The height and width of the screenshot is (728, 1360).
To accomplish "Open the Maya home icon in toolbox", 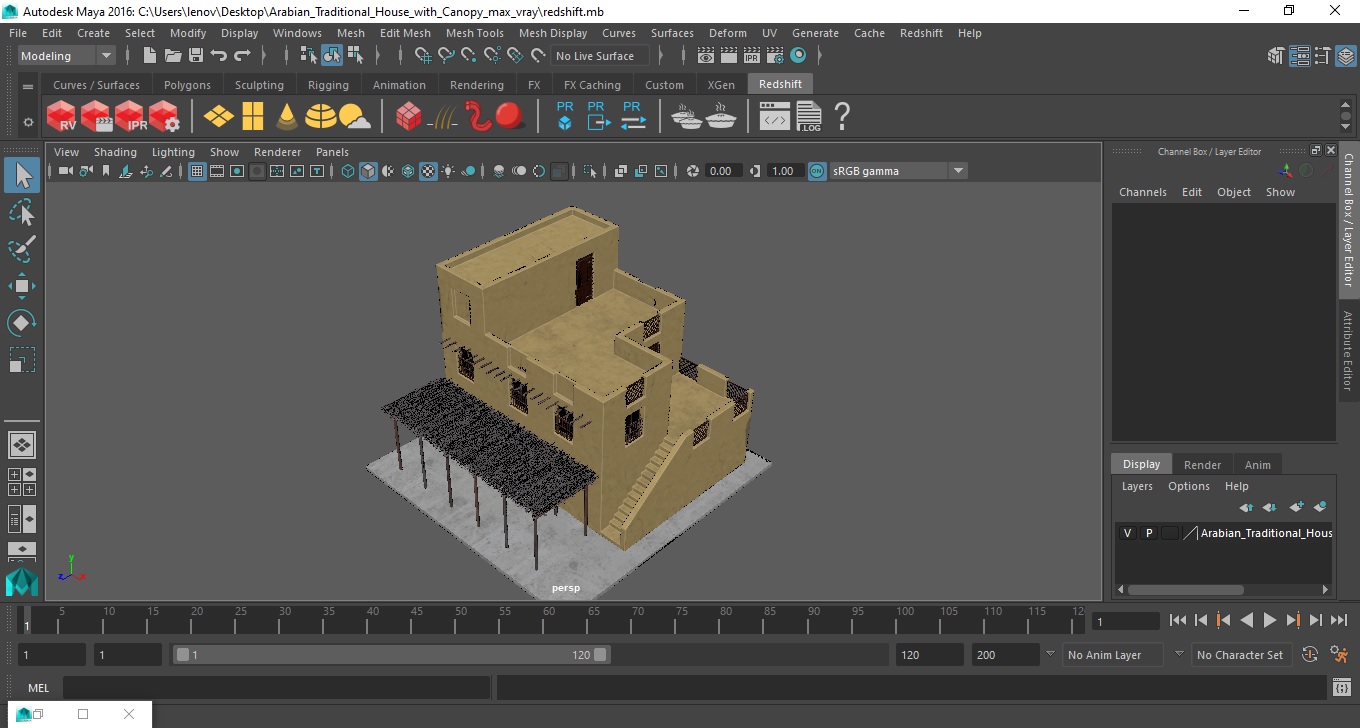I will pos(22,582).
